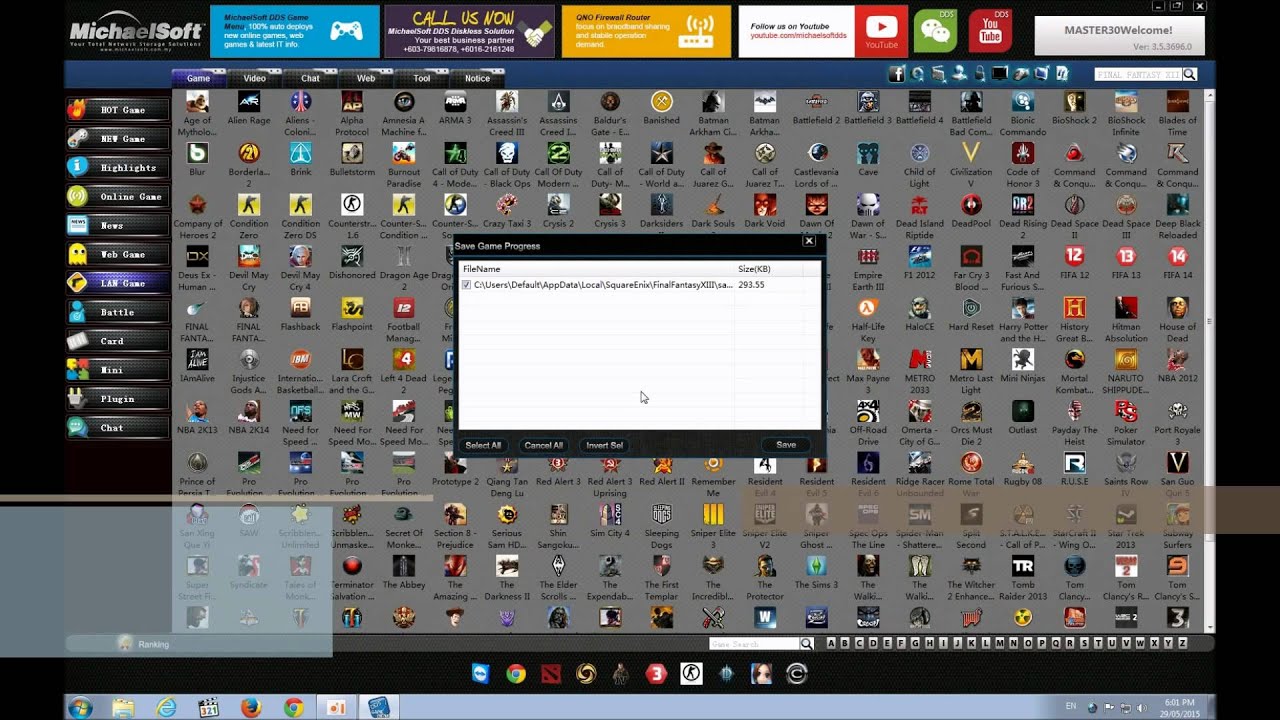Open the WeChat banner icon
1280x720 pixels.
[x=936, y=31]
